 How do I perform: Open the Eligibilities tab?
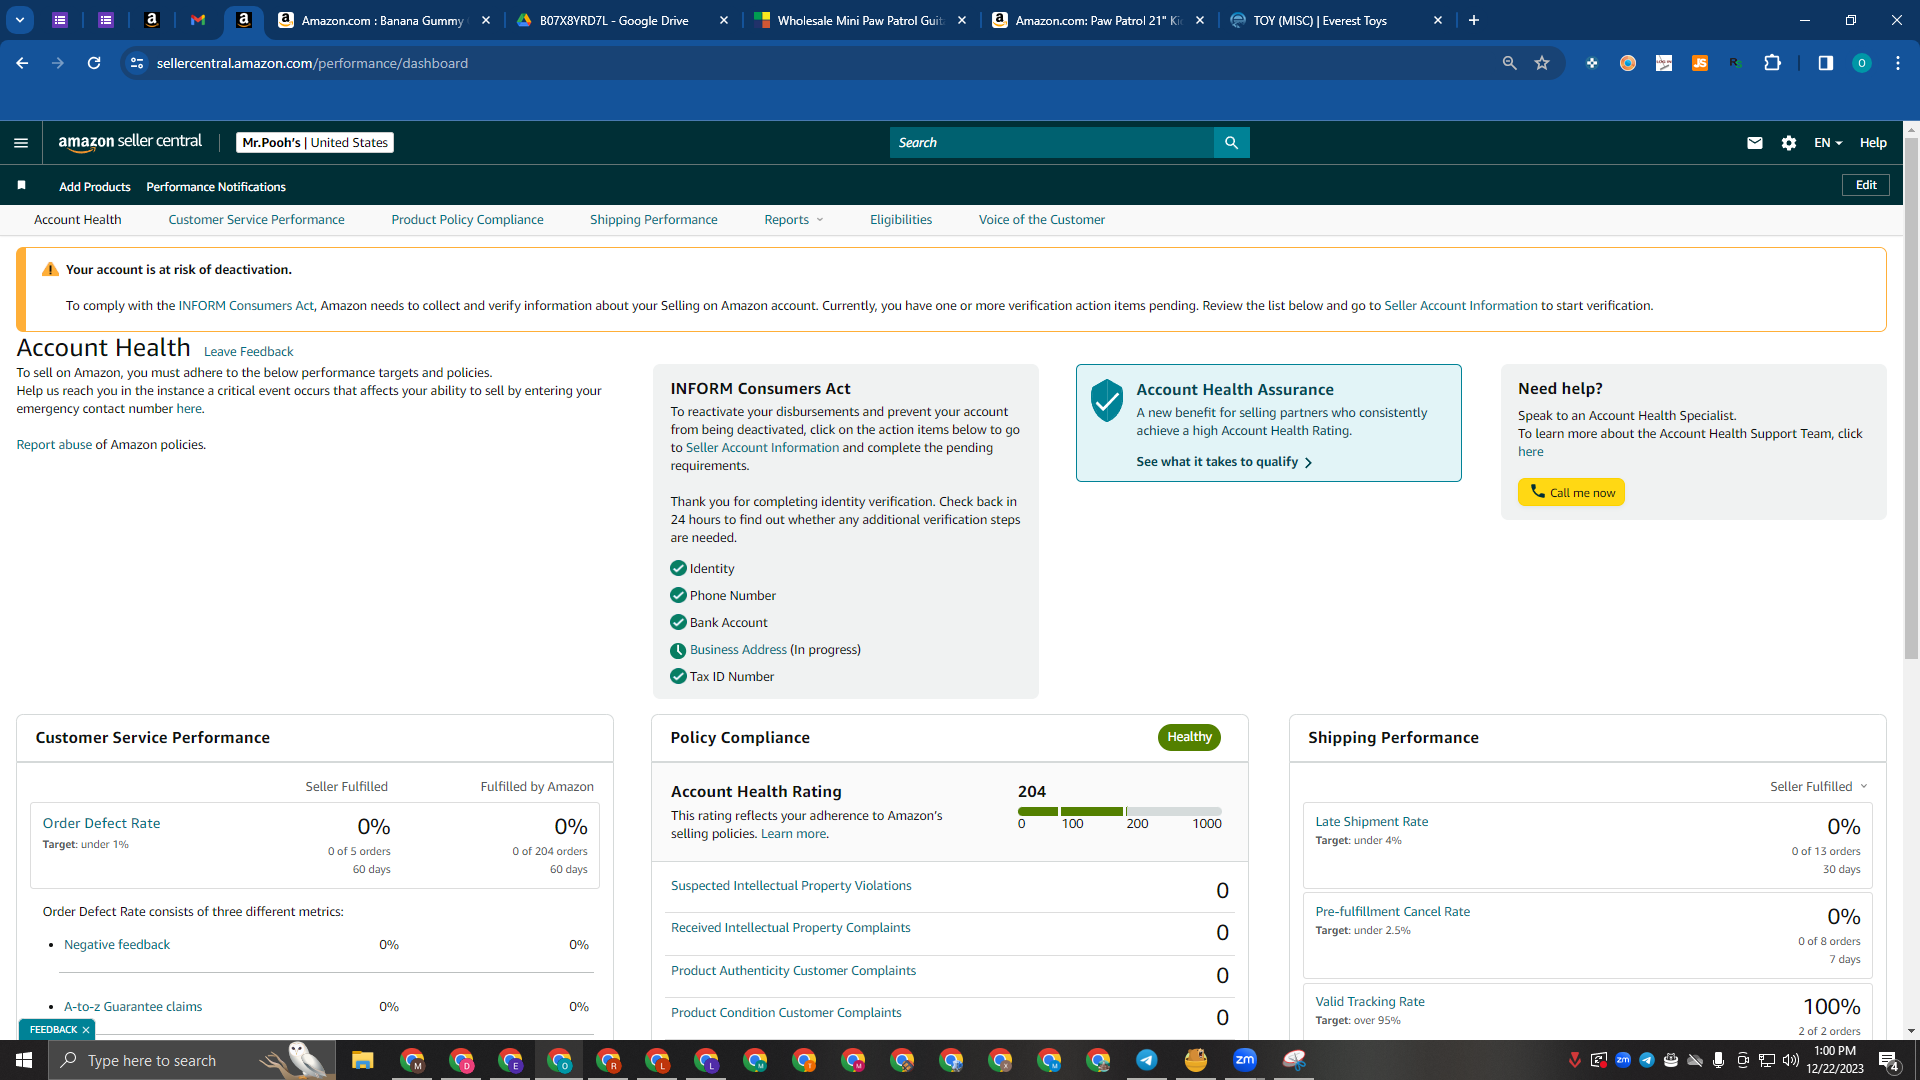click(x=901, y=220)
